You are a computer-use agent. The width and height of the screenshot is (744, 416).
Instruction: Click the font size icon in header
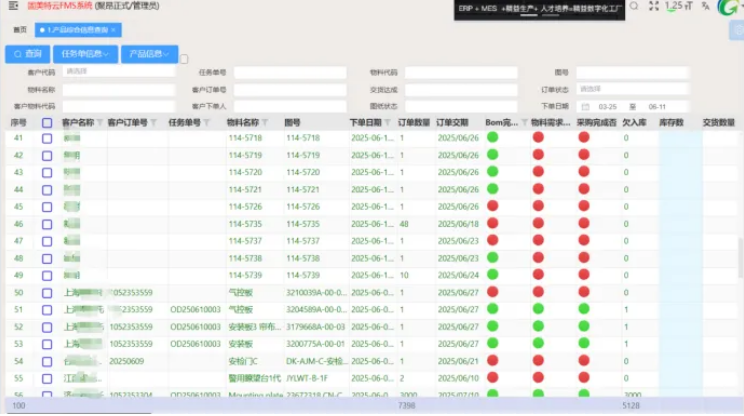[x=678, y=6]
